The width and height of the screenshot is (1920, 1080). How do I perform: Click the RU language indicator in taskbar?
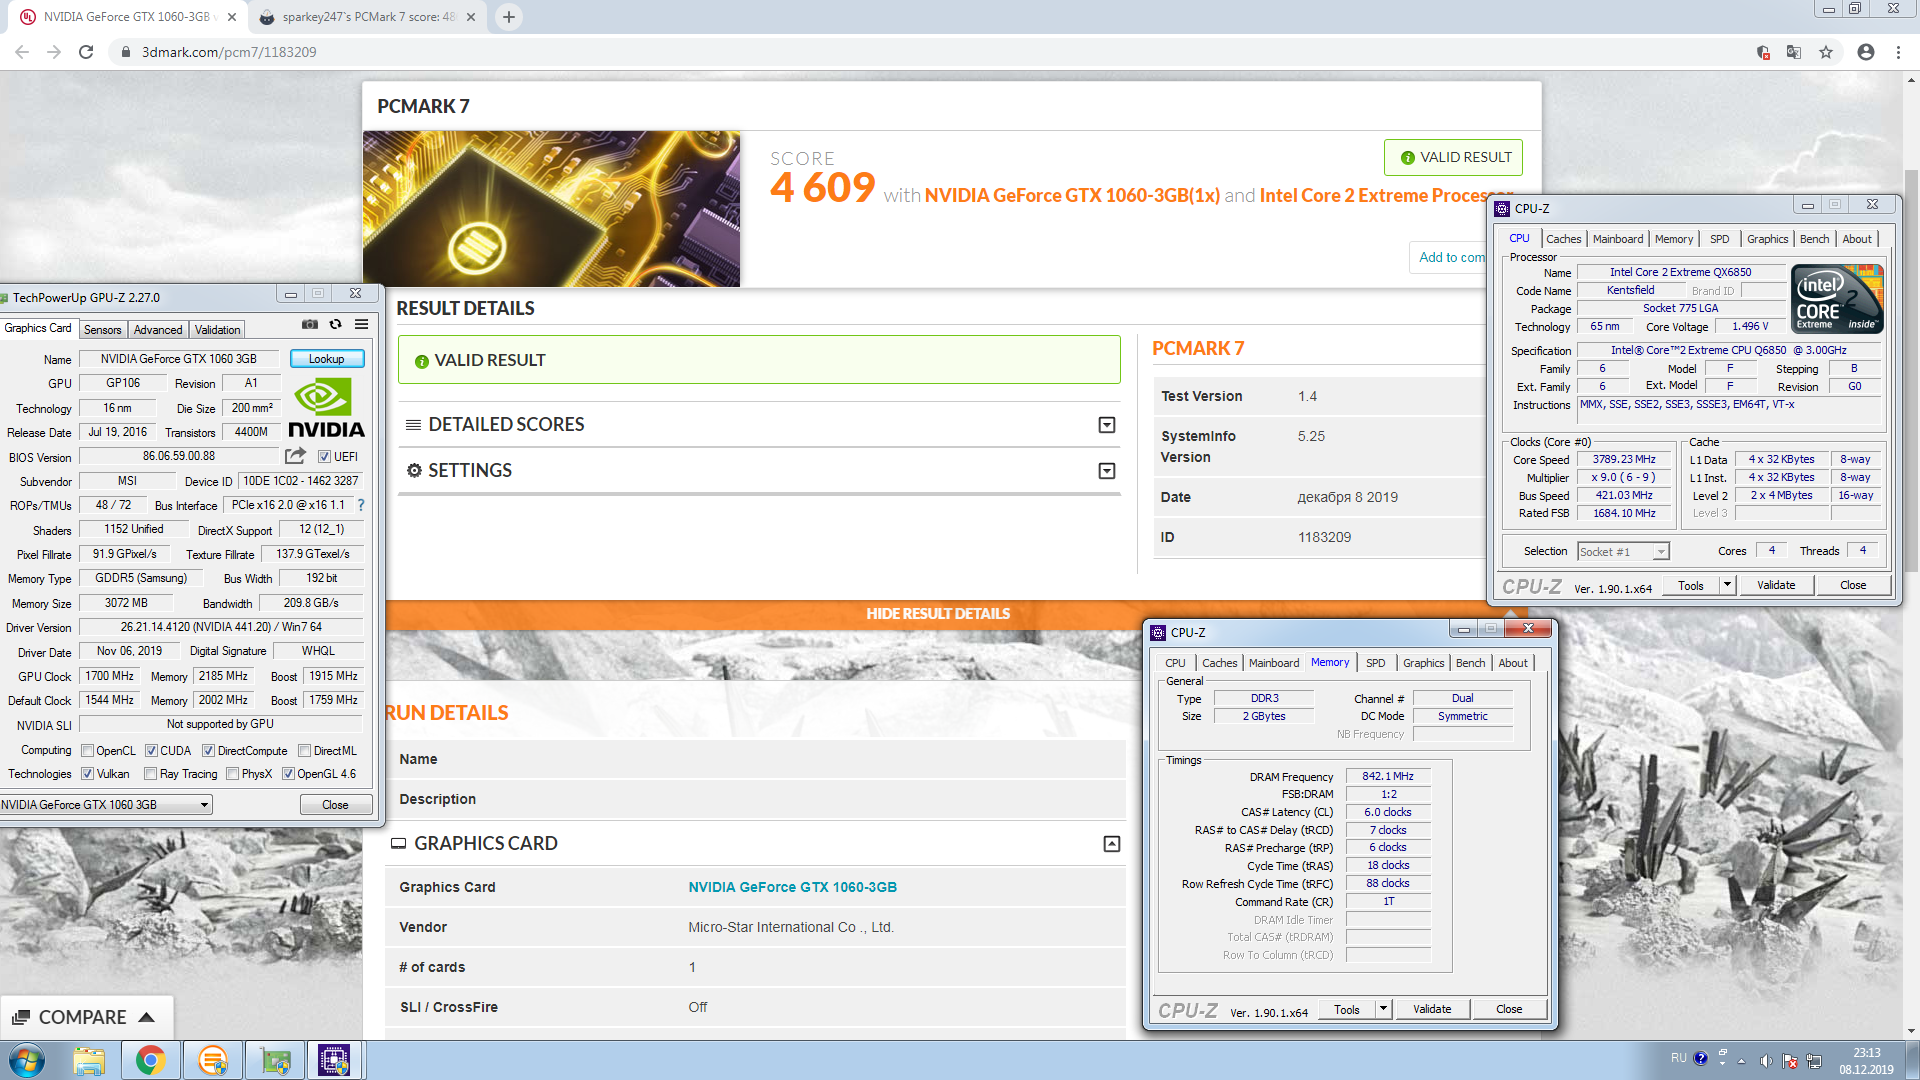(x=1678, y=1057)
